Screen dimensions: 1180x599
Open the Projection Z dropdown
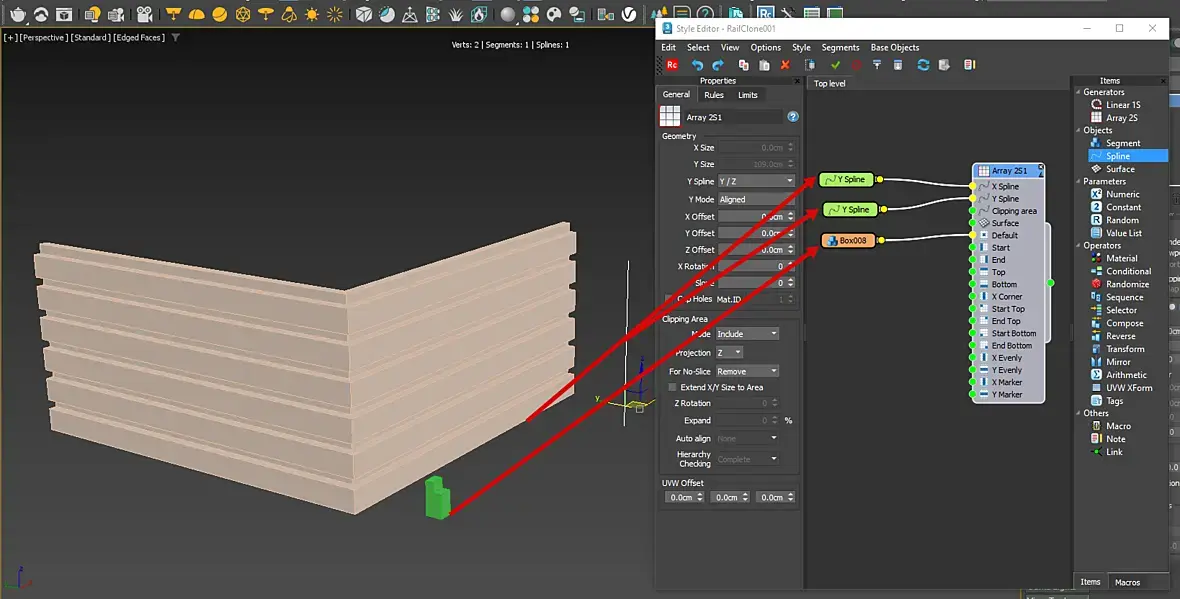pyautogui.click(x=728, y=352)
